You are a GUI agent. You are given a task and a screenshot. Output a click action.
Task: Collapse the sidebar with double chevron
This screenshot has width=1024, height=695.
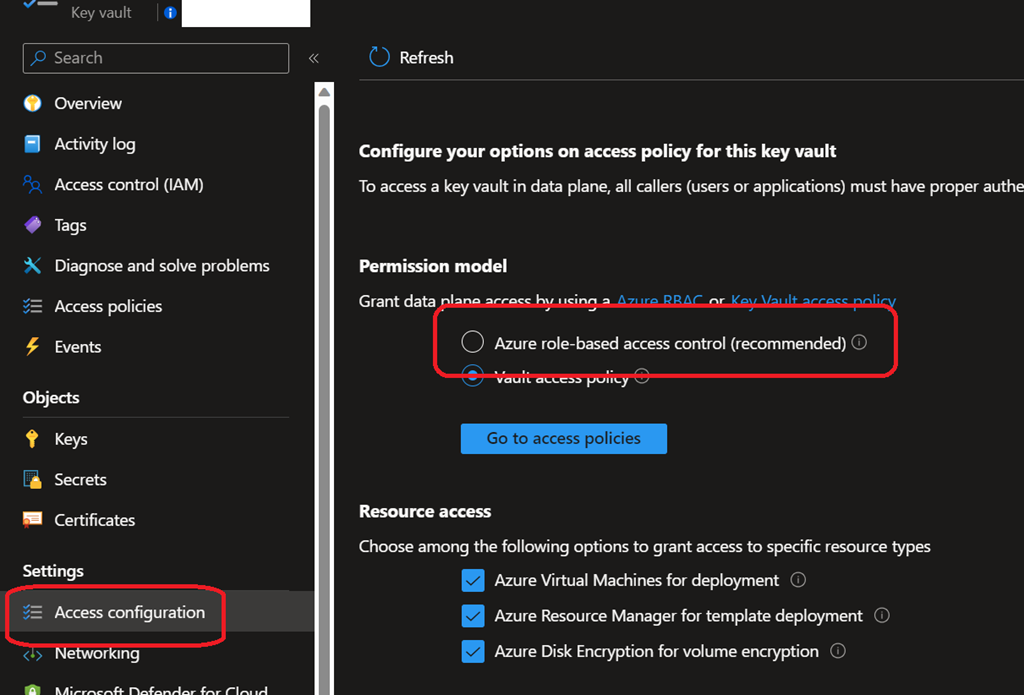[x=313, y=58]
